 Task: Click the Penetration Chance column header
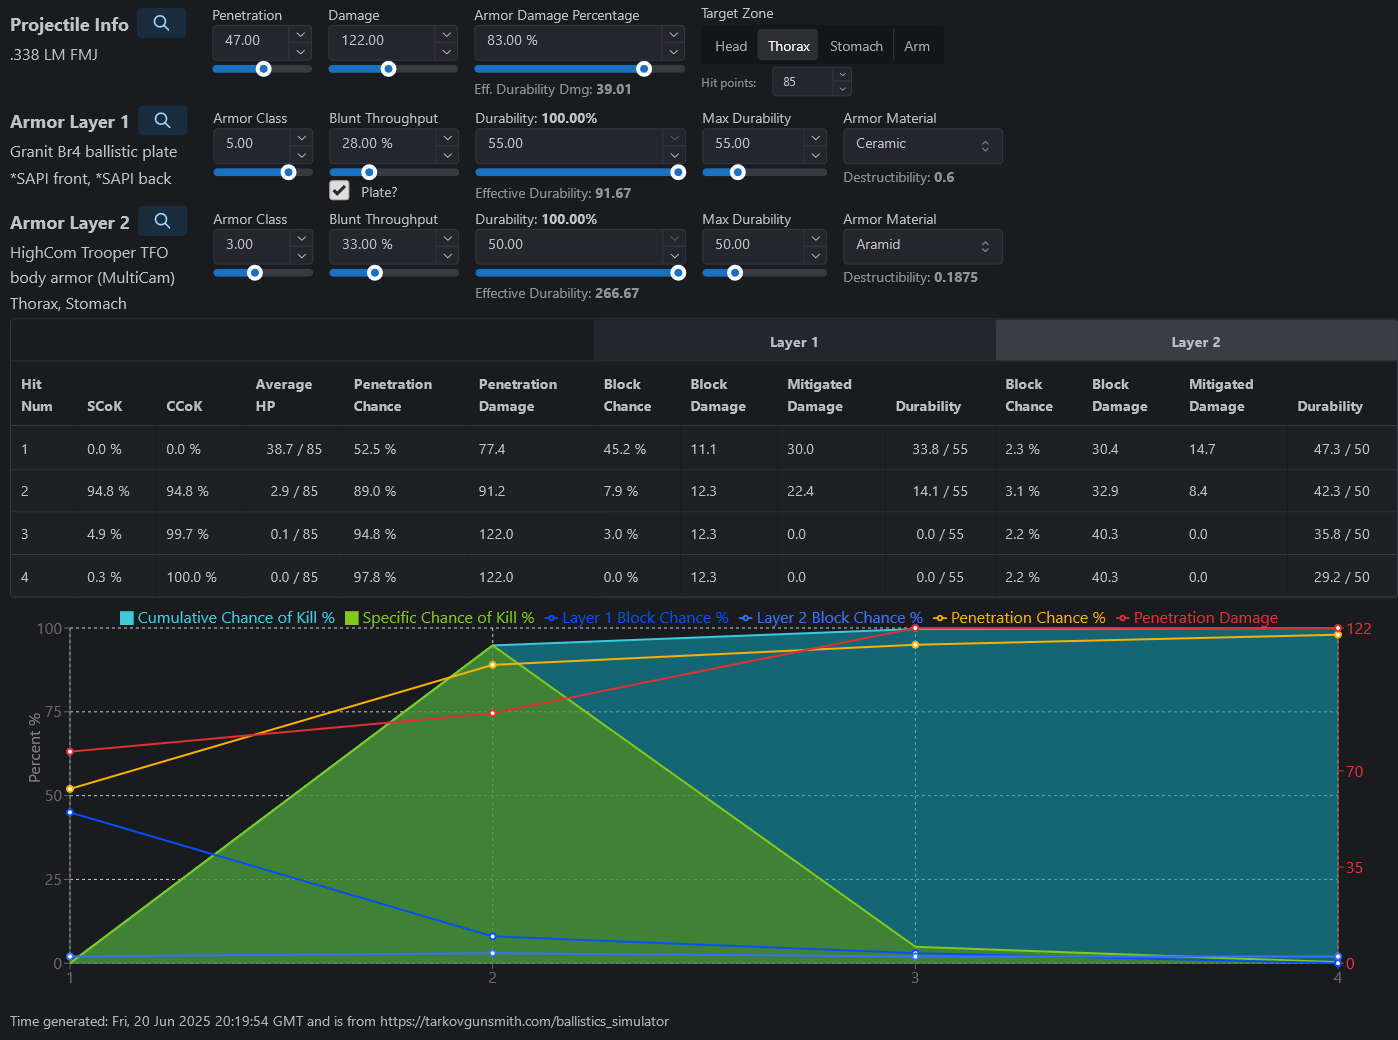[393, 395]
